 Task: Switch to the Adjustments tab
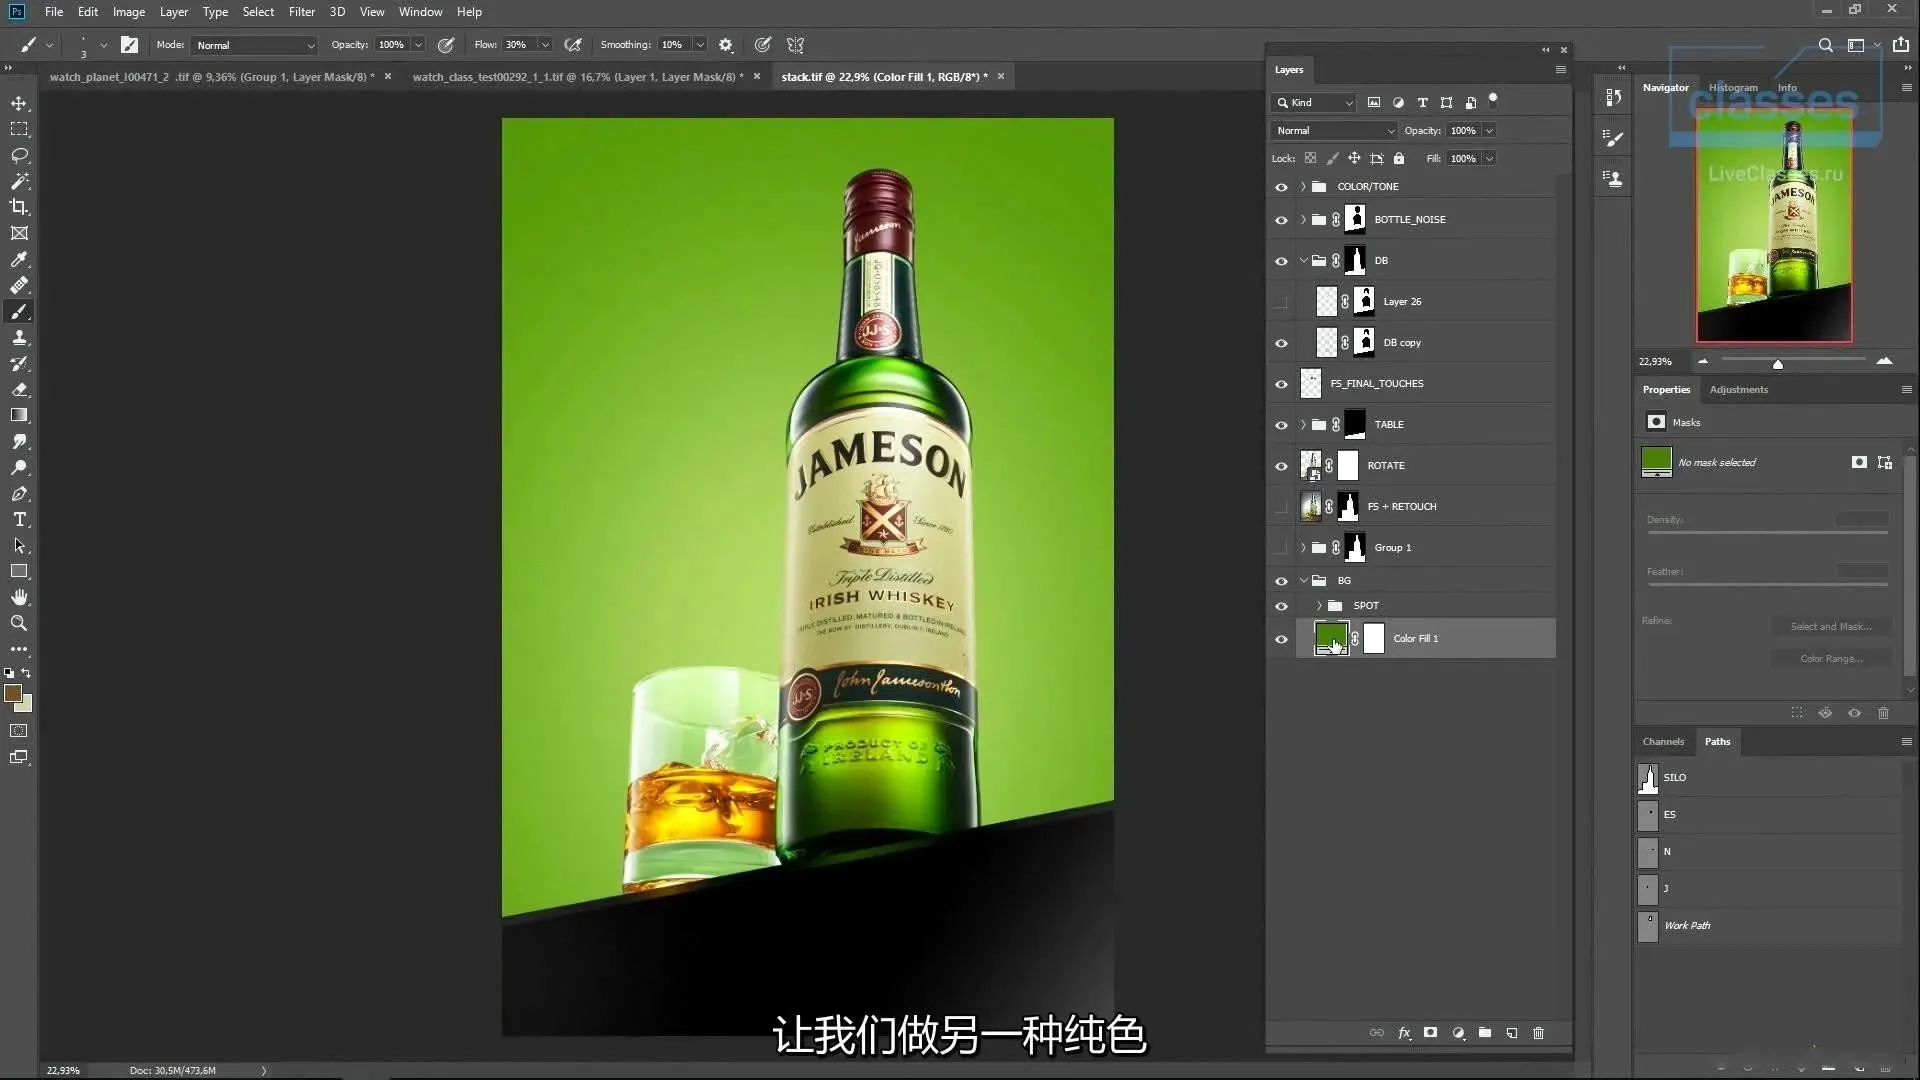point(1739,390)
